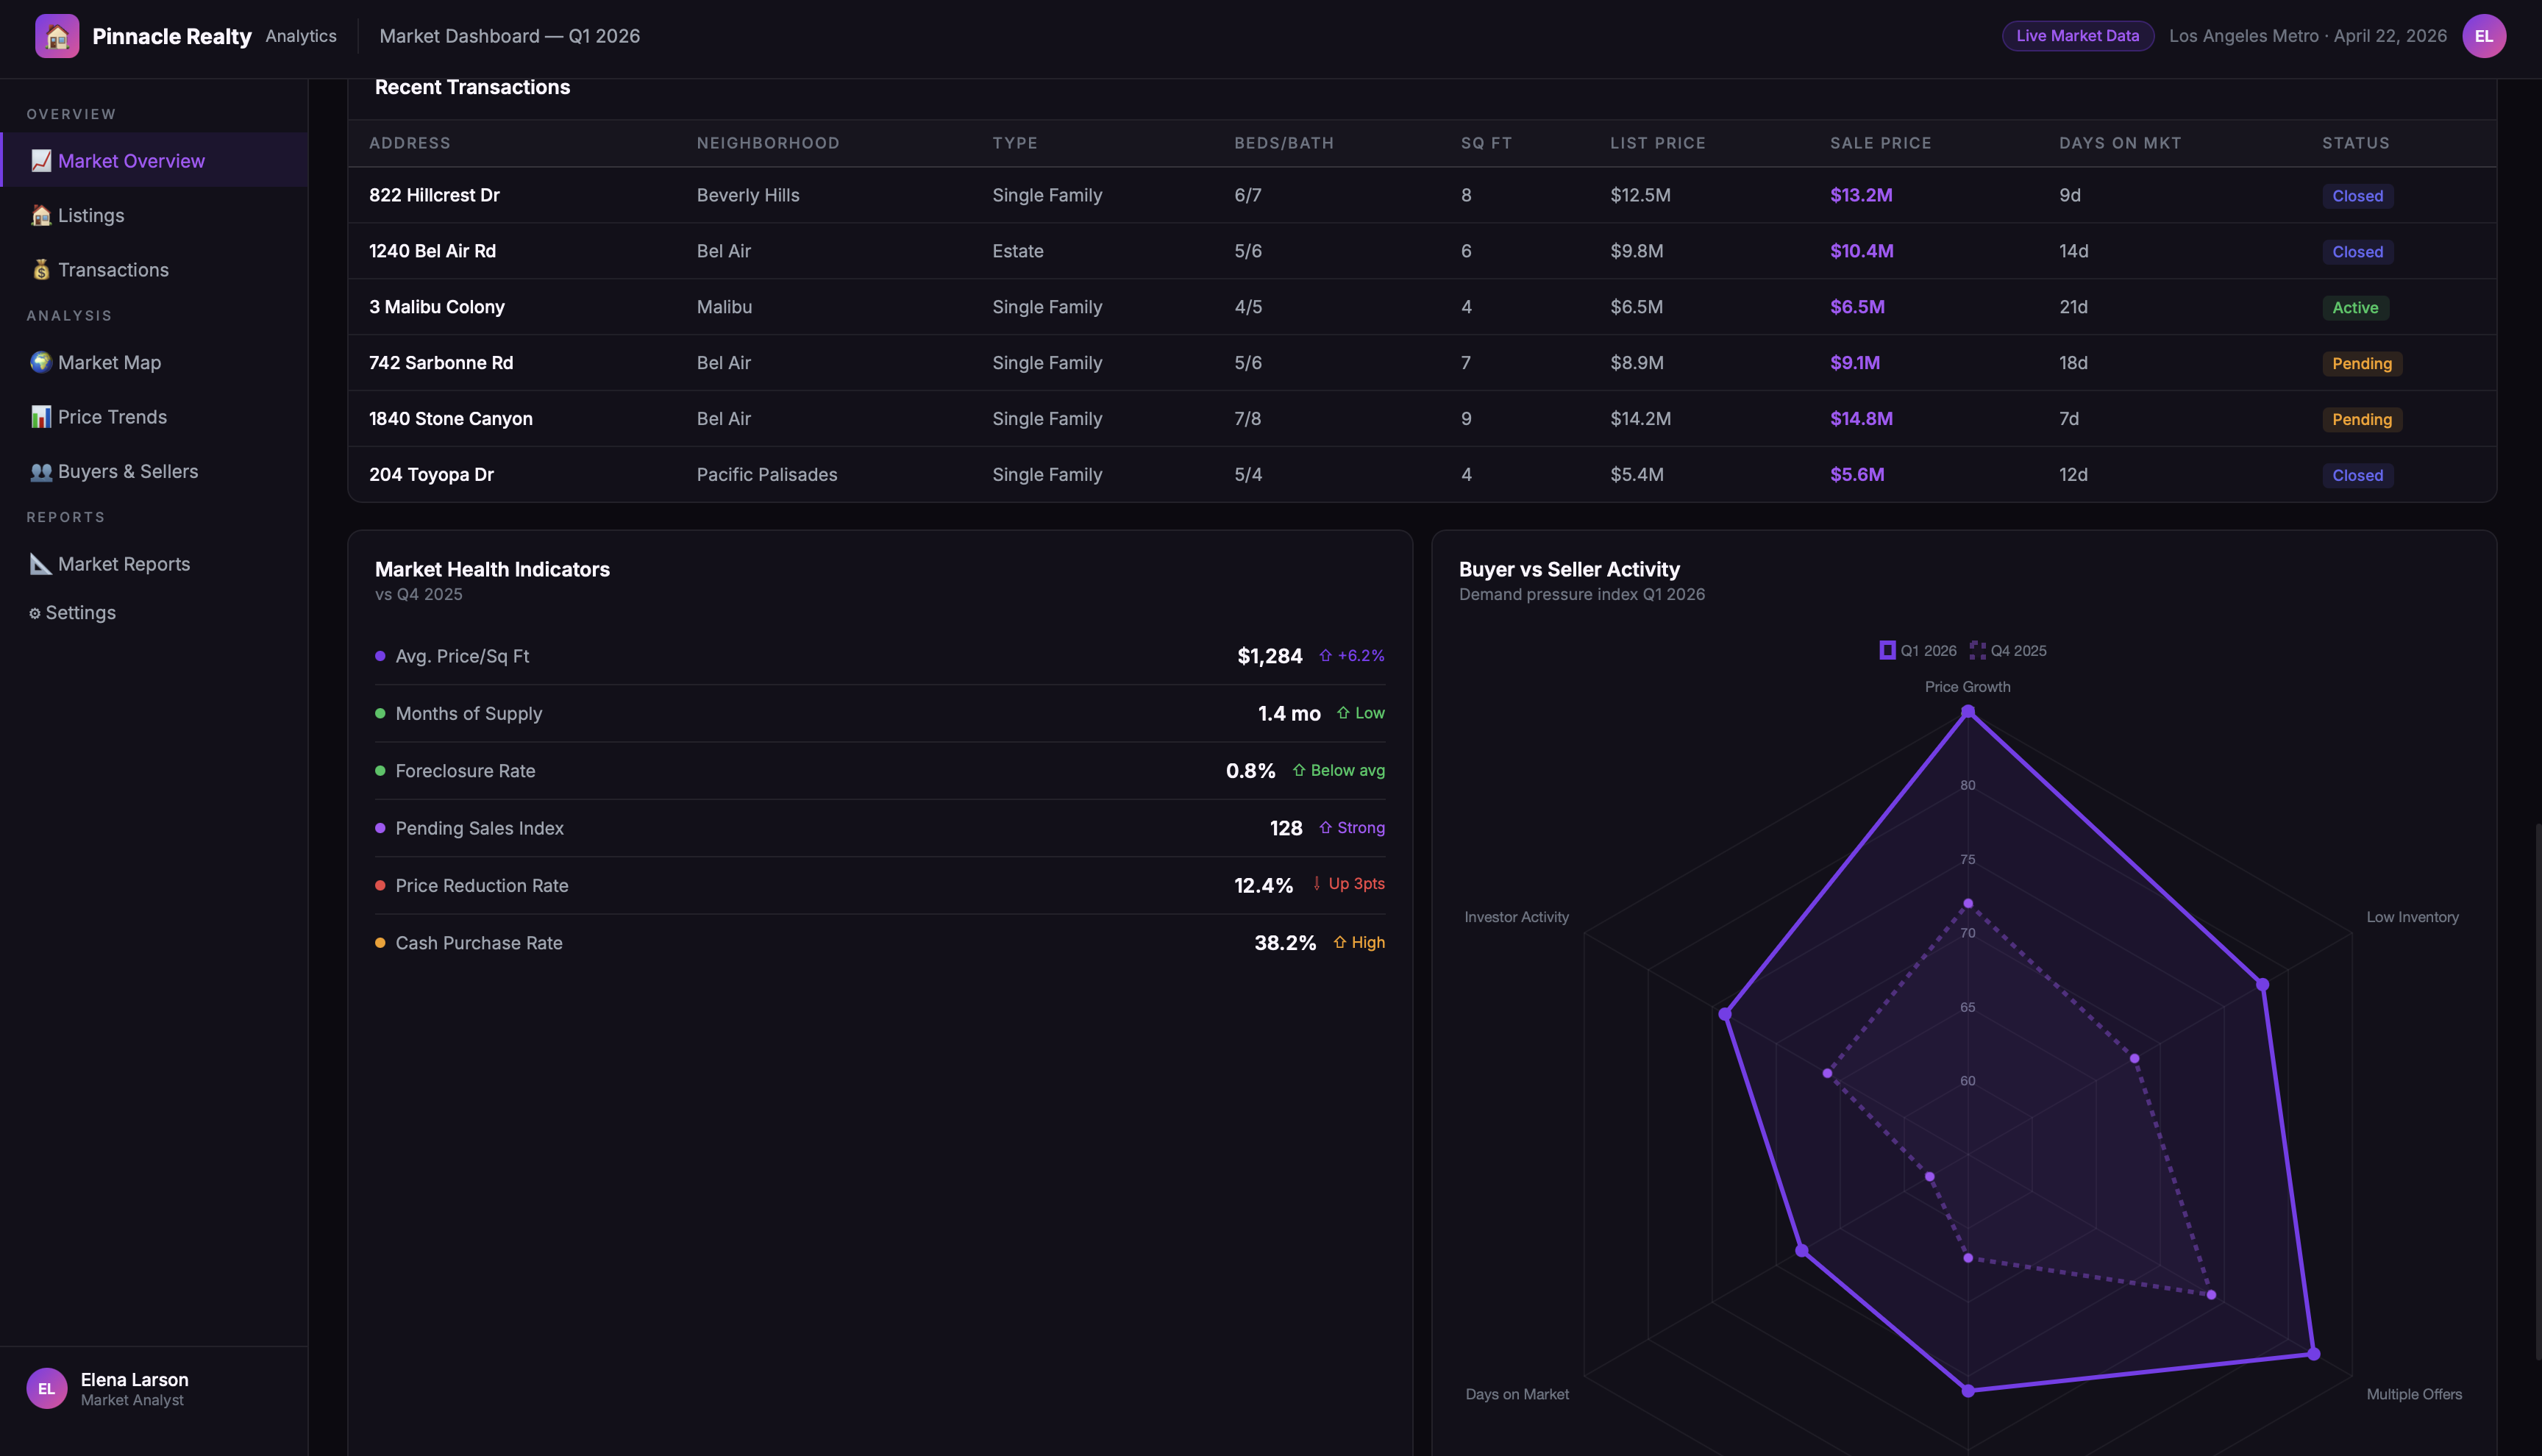The height and width of the screenshot is (1456, 2542).
Task: Click the Listings house icon
Action: point(41,215)
